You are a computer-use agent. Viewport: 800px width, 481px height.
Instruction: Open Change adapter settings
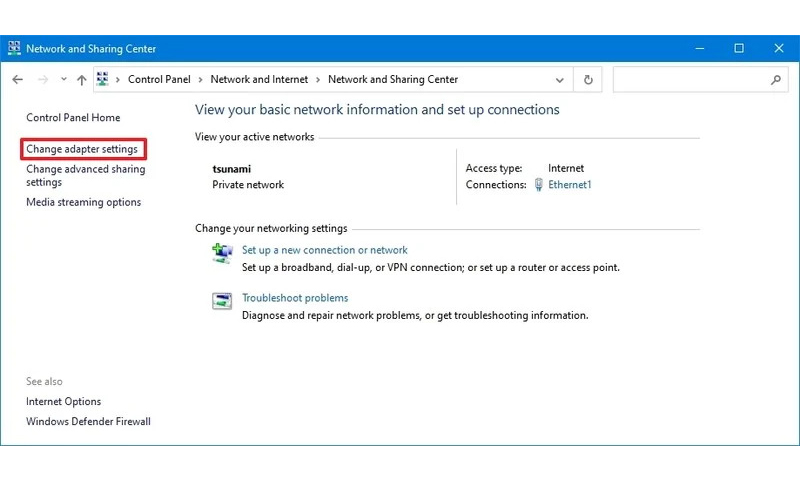point(82,149)
